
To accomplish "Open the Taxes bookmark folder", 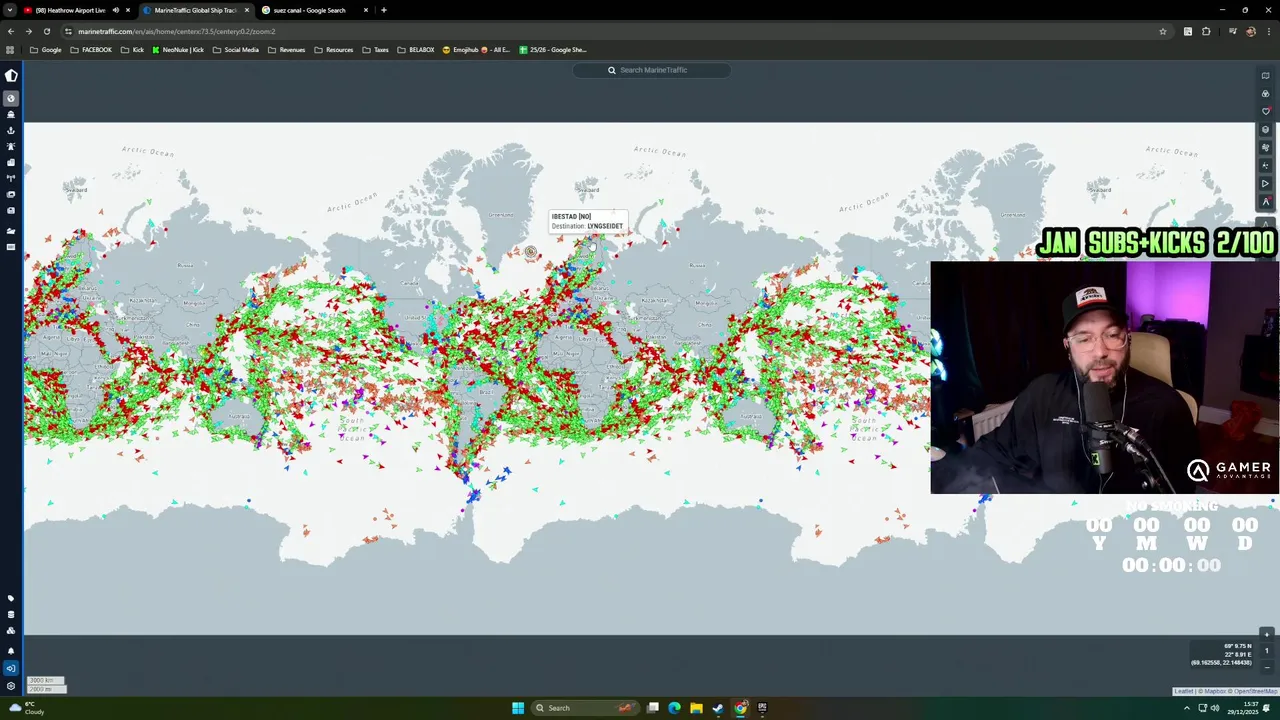I will [375, 50].
